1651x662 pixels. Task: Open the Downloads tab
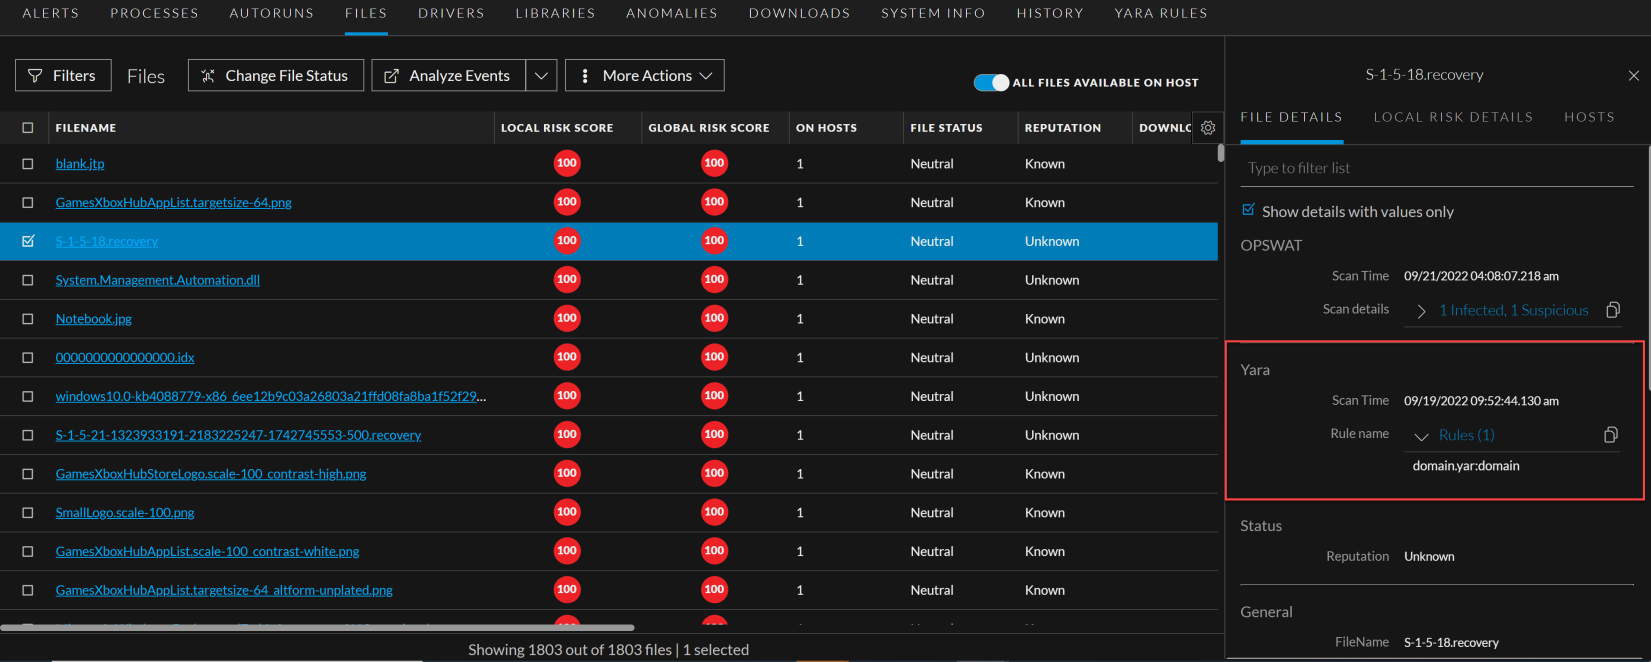coord(799,13)
